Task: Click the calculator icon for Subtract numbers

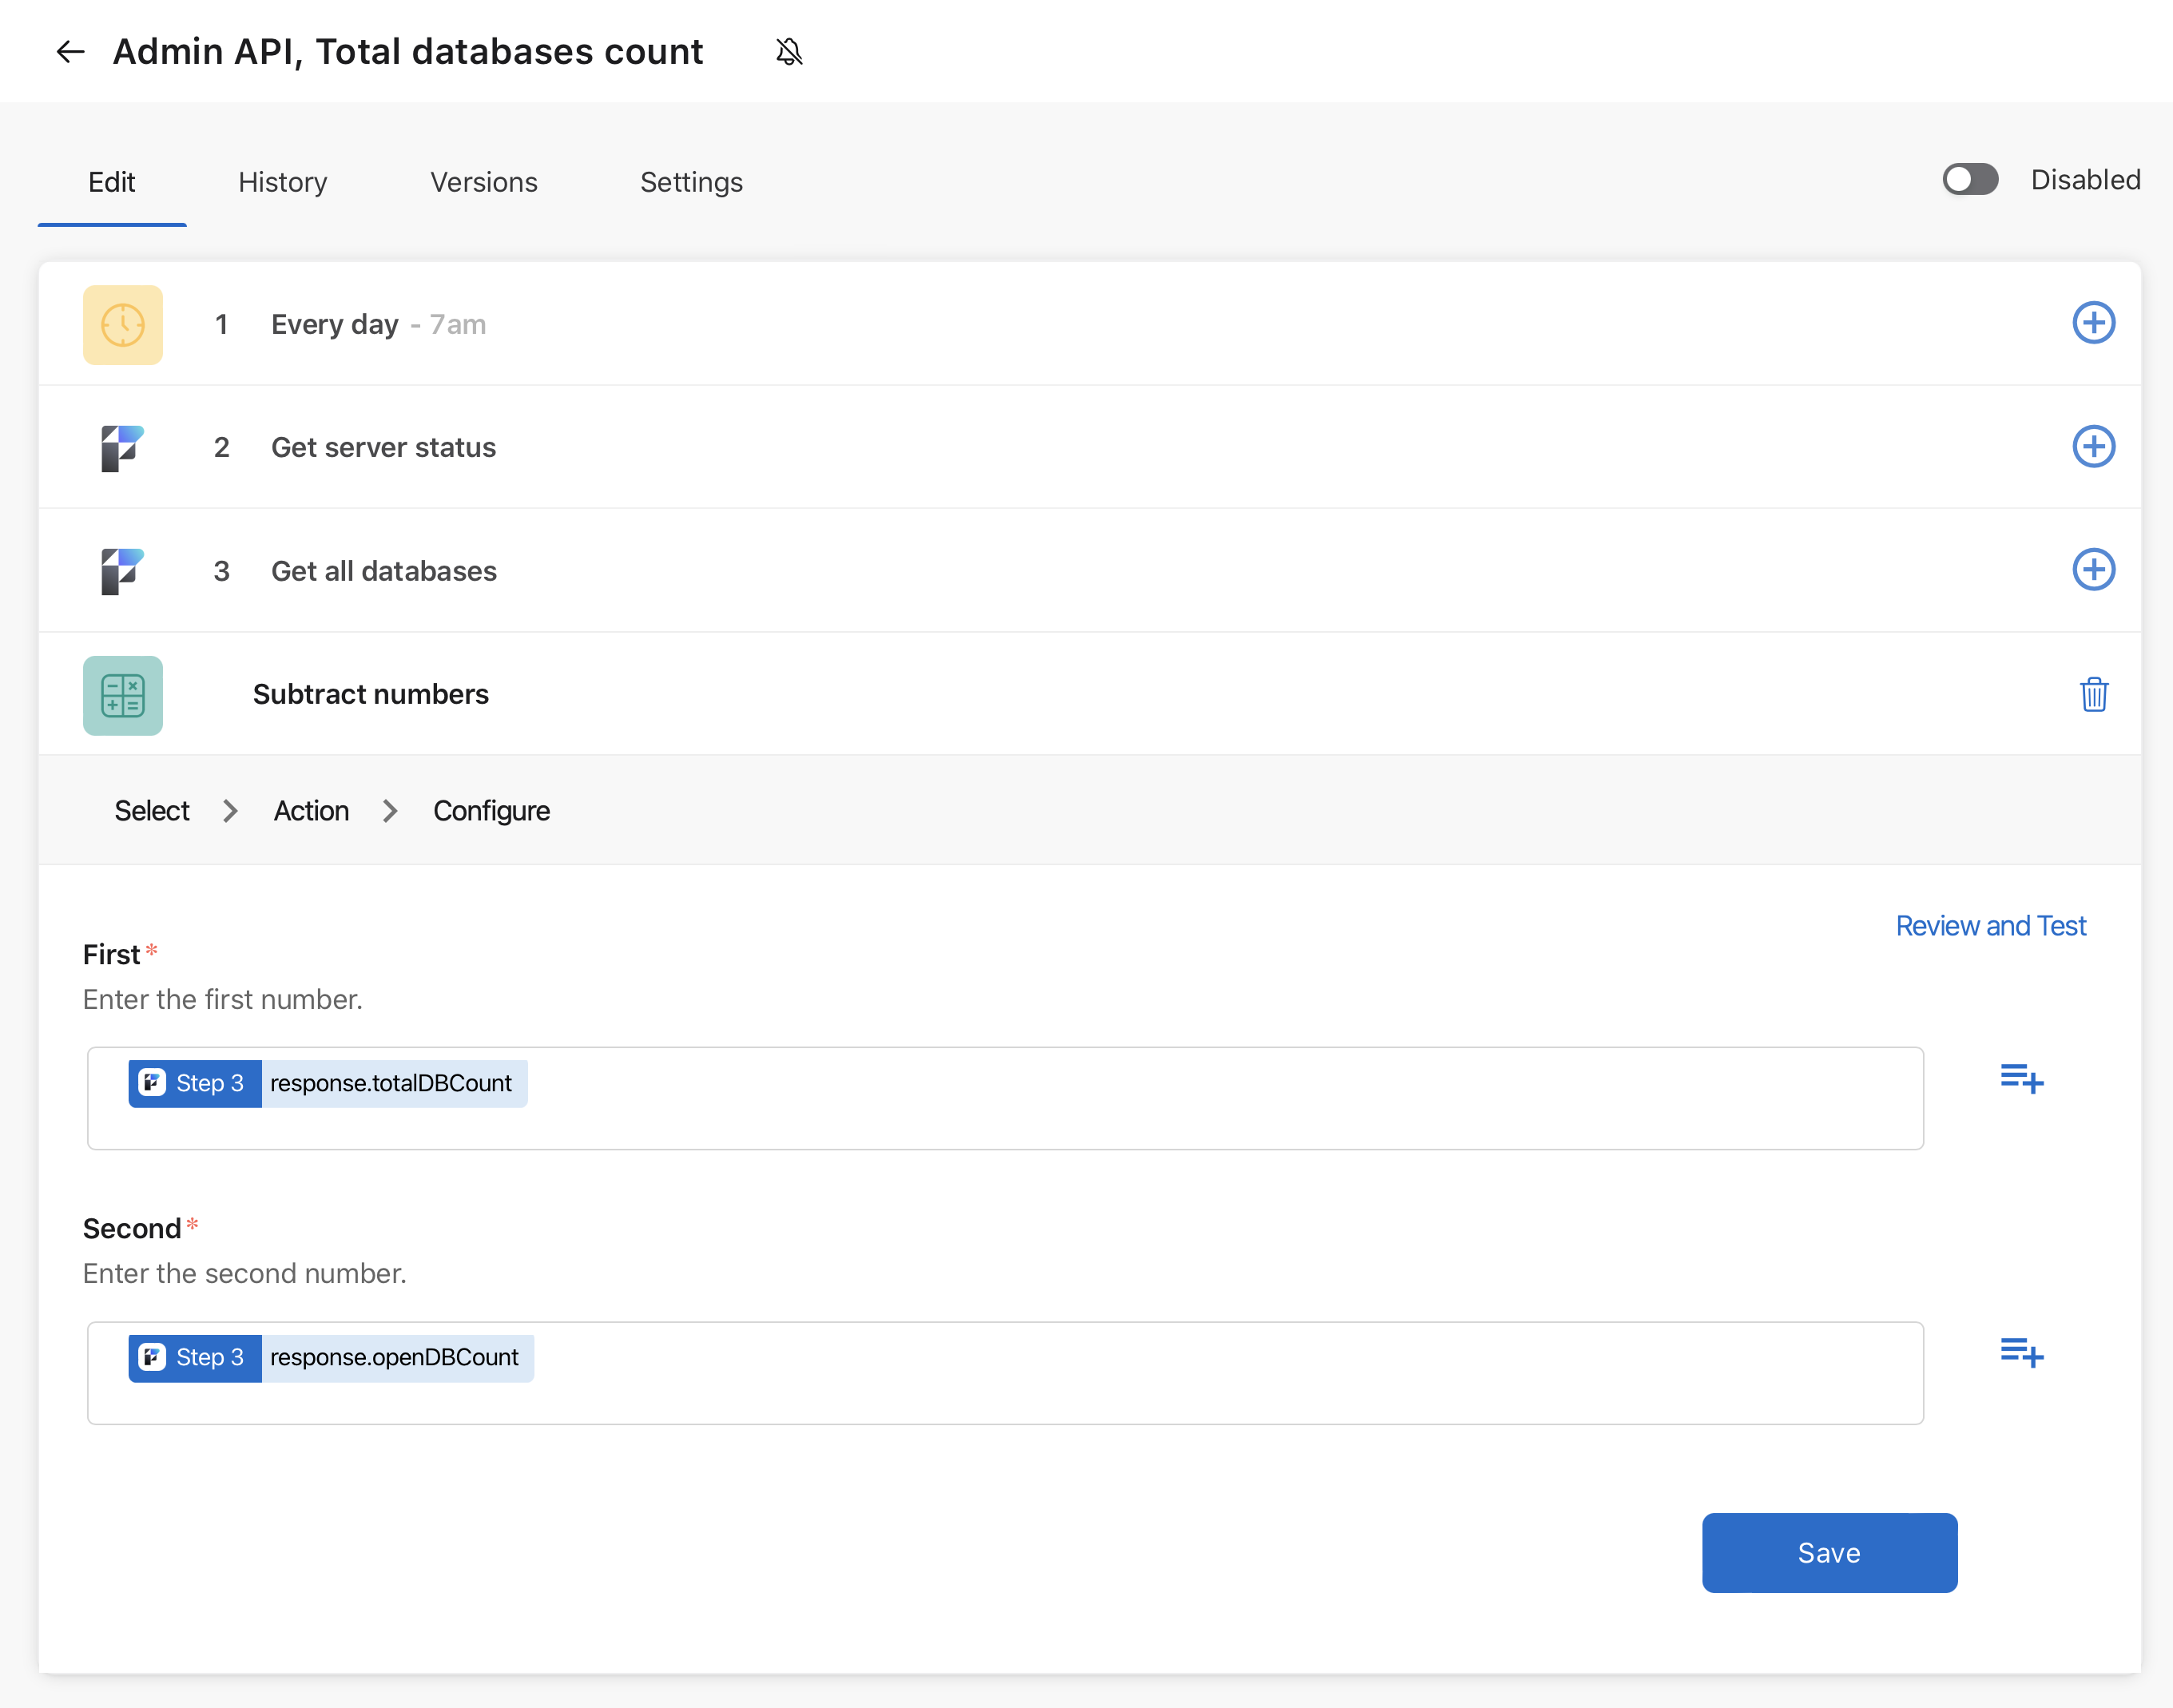Action: tap(123, 695)
